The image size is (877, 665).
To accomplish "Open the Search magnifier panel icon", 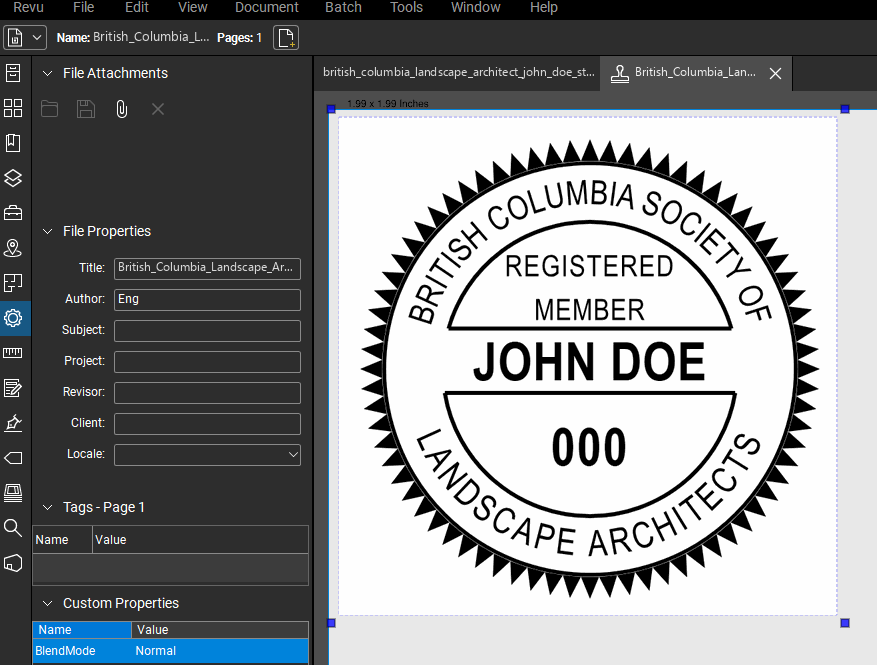I will (13, 527).
